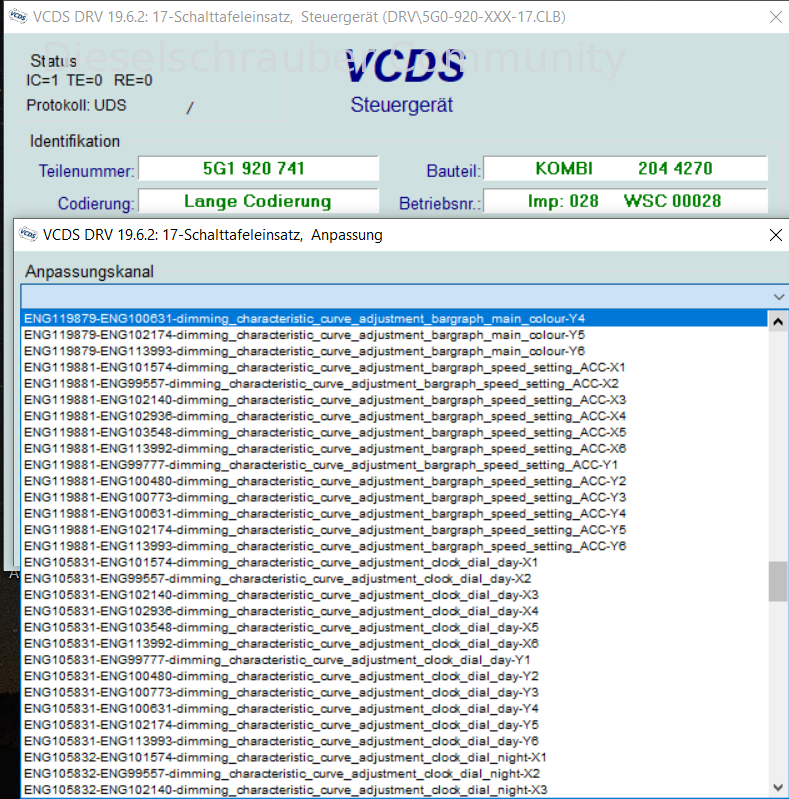
Task: Select bargraph_speed_setting_ACC-Y5 entry
Action: 394,530
